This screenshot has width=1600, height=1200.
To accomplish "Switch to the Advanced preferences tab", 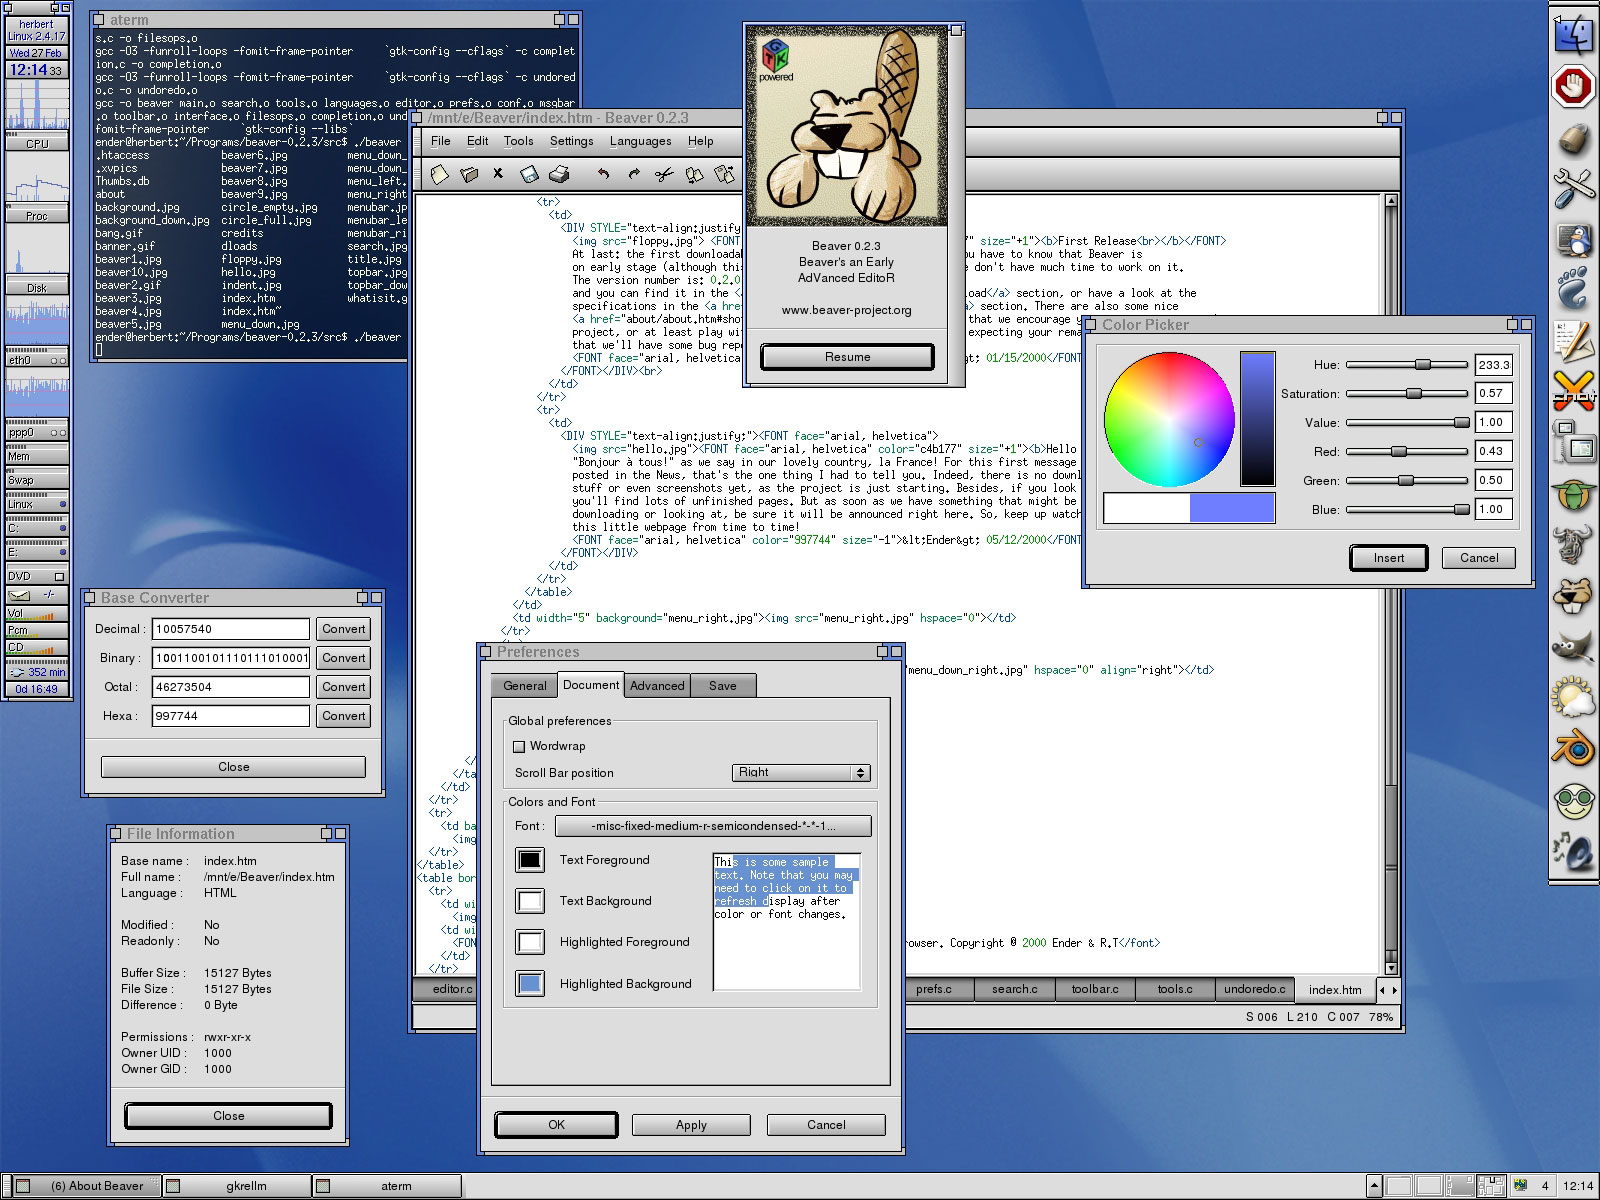I will 657,686.
